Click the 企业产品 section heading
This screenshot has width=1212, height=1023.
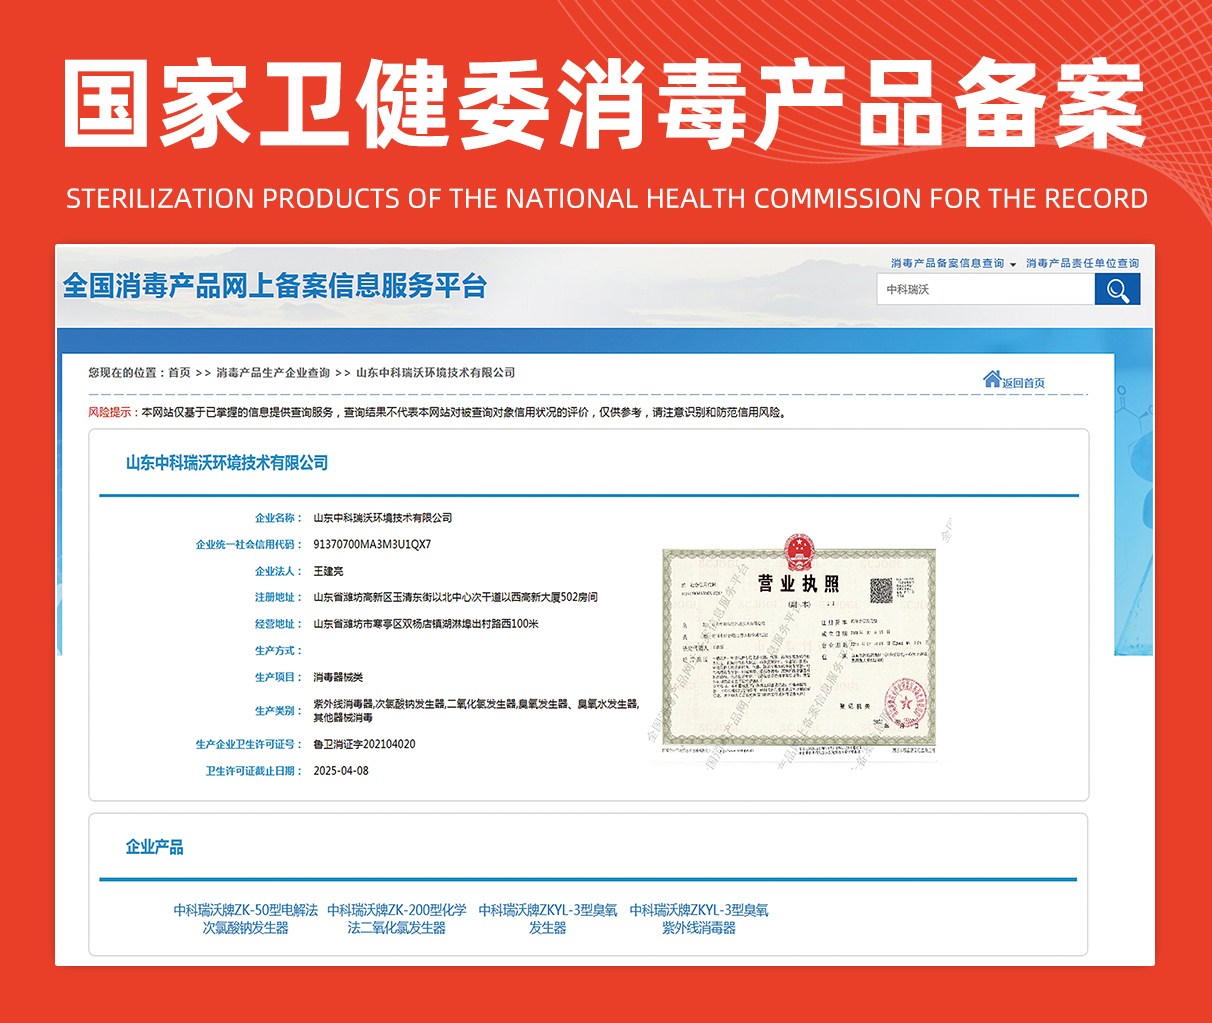pos(154,847)
